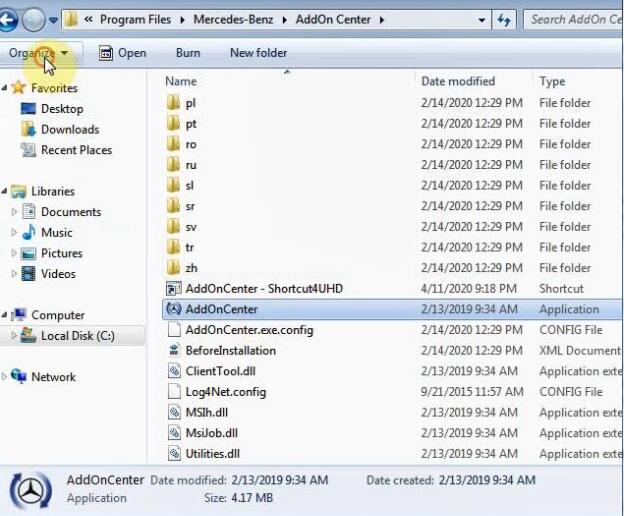Select Favorites star icon in sidebar
This screenshot has width=624, height=516.
(18, 88)
